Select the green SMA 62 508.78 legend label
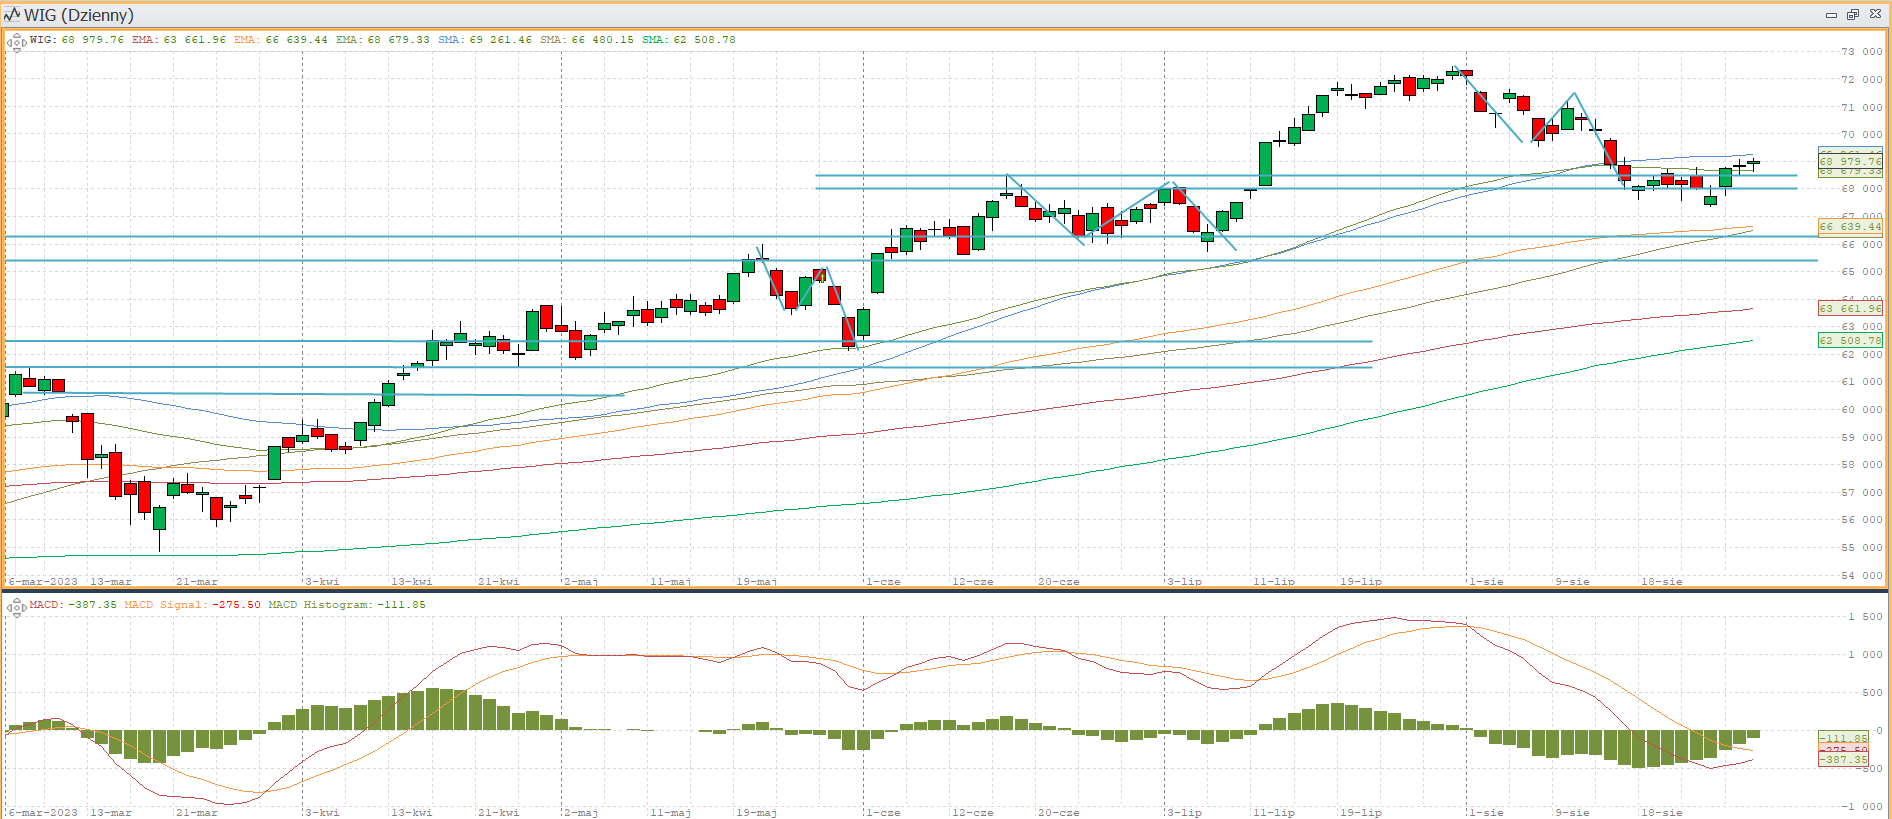 688,40
